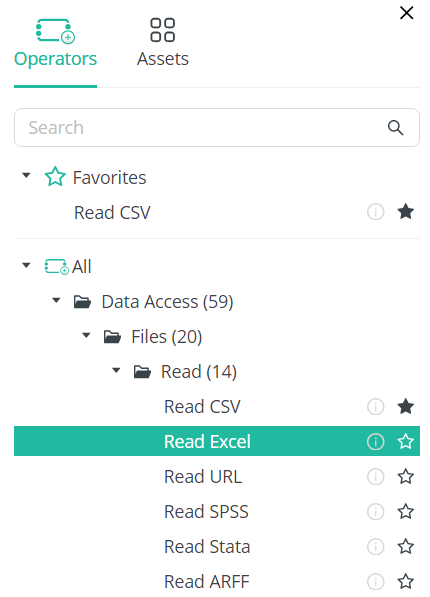
Task: Add Read Excel to favorites star
Action: tap(405, 442)
